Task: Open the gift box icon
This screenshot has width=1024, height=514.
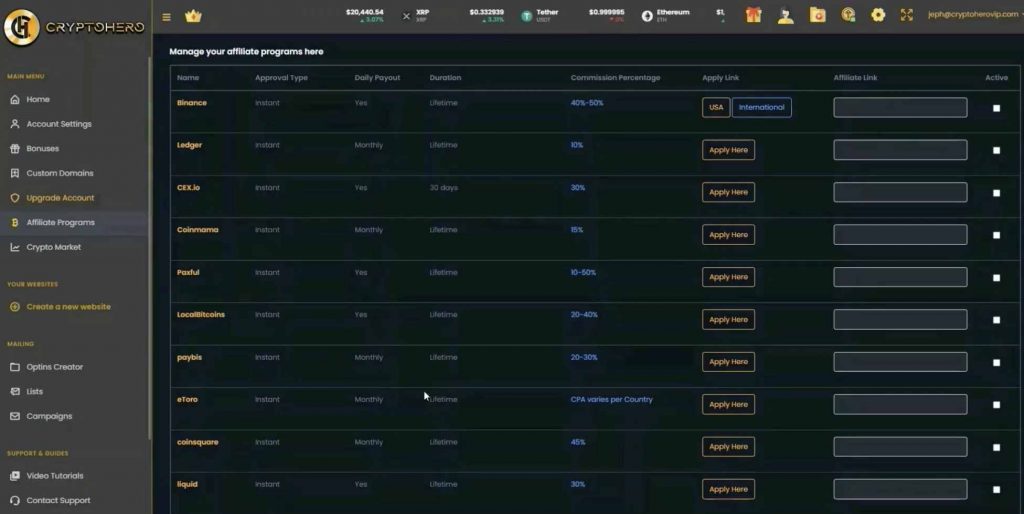Action: tap(754, 15)
